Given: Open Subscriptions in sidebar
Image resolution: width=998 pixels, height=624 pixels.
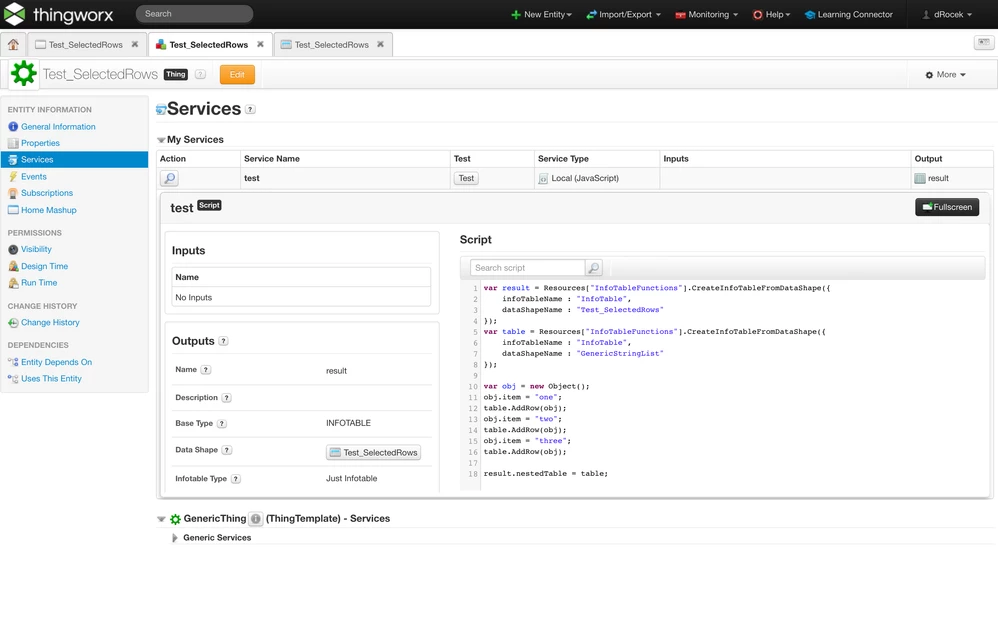Looking at the screenshot, I should pyautogui.click(x=47, y=193).
